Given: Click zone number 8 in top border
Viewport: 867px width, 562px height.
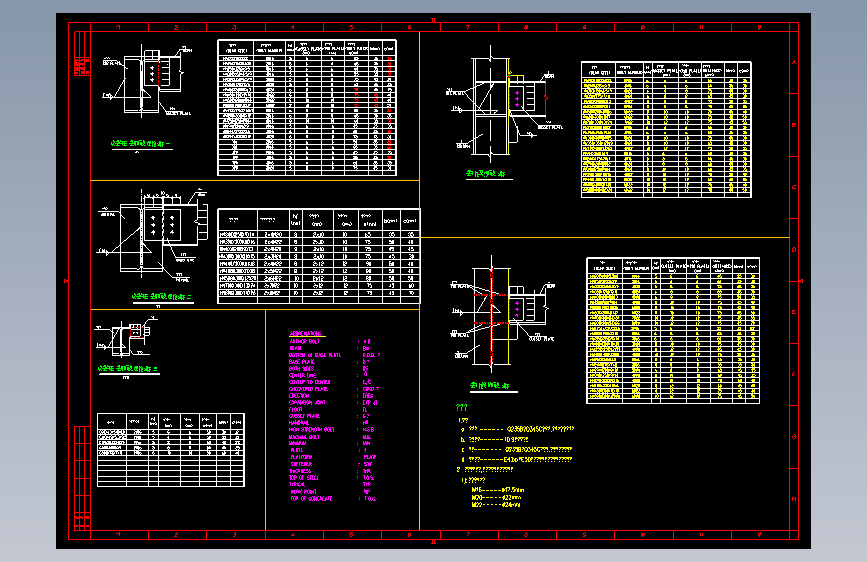Looking at the screenshot, I should tap(526, 27).
